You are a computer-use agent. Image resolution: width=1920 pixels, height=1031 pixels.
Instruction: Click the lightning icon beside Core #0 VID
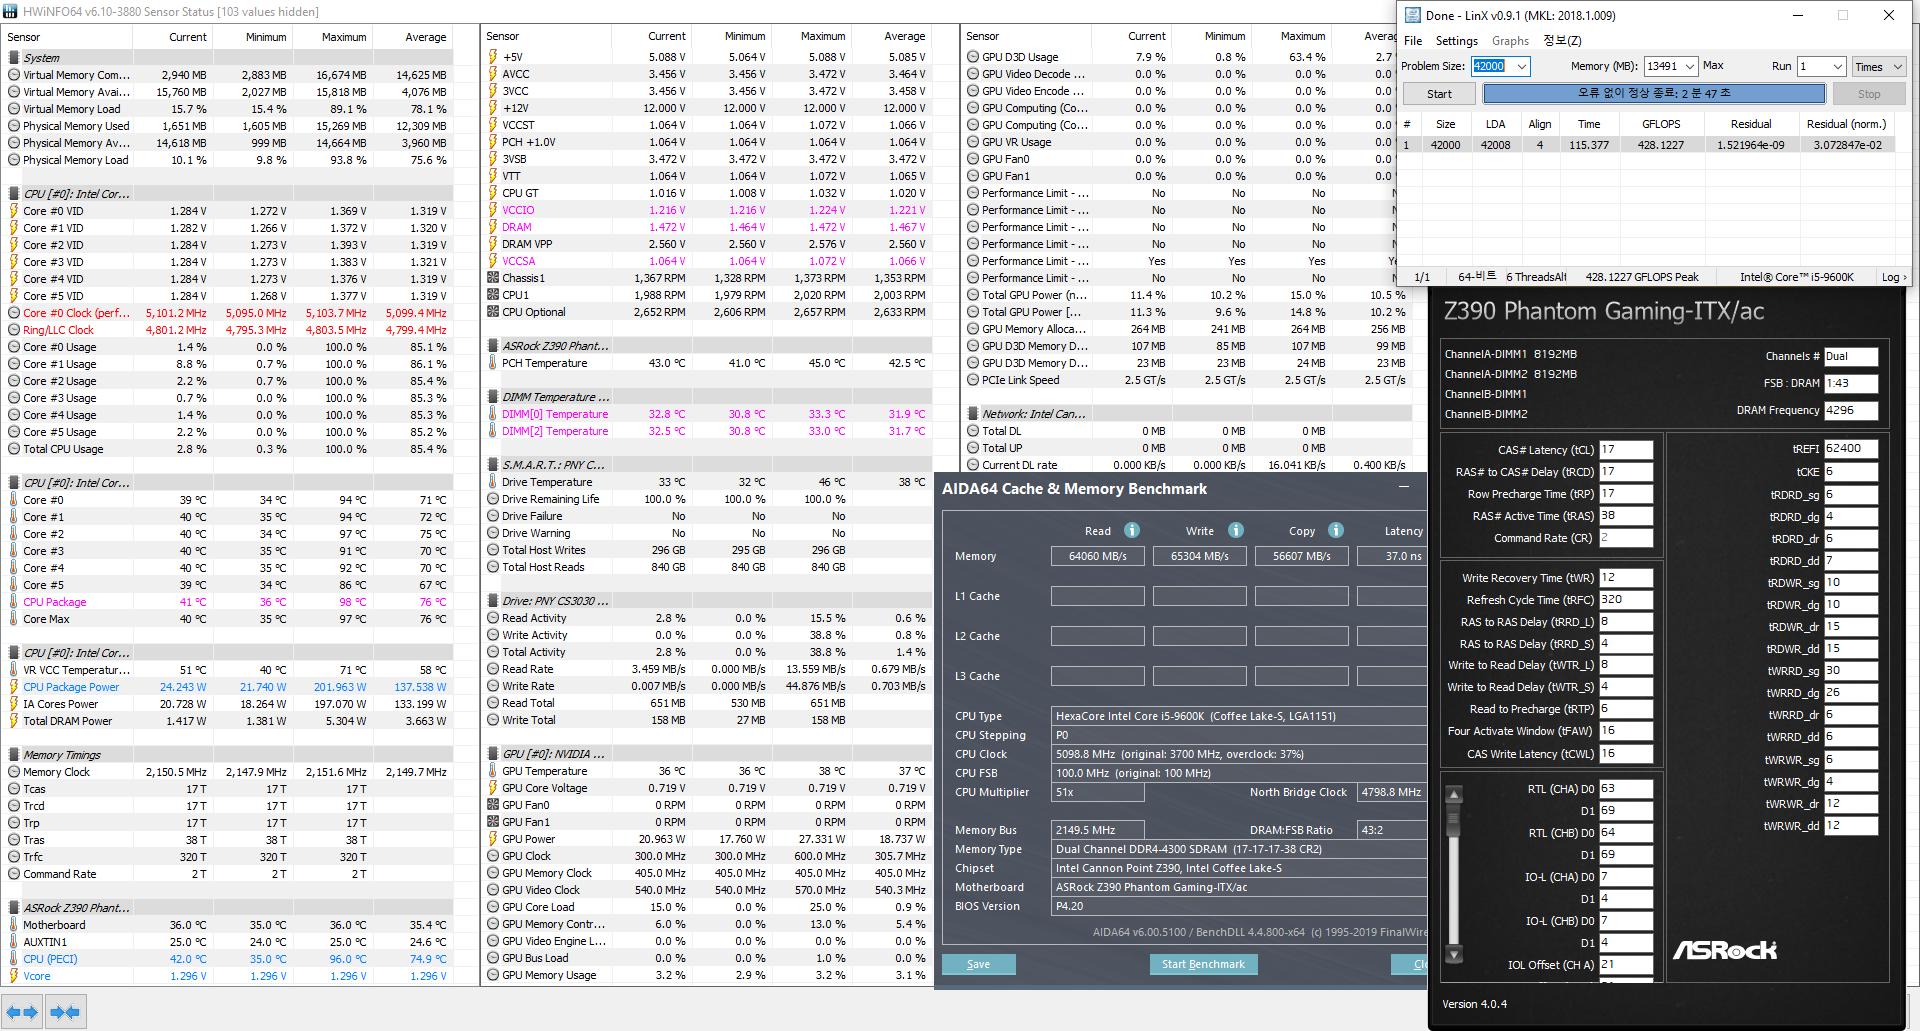(x=14, y=211)
